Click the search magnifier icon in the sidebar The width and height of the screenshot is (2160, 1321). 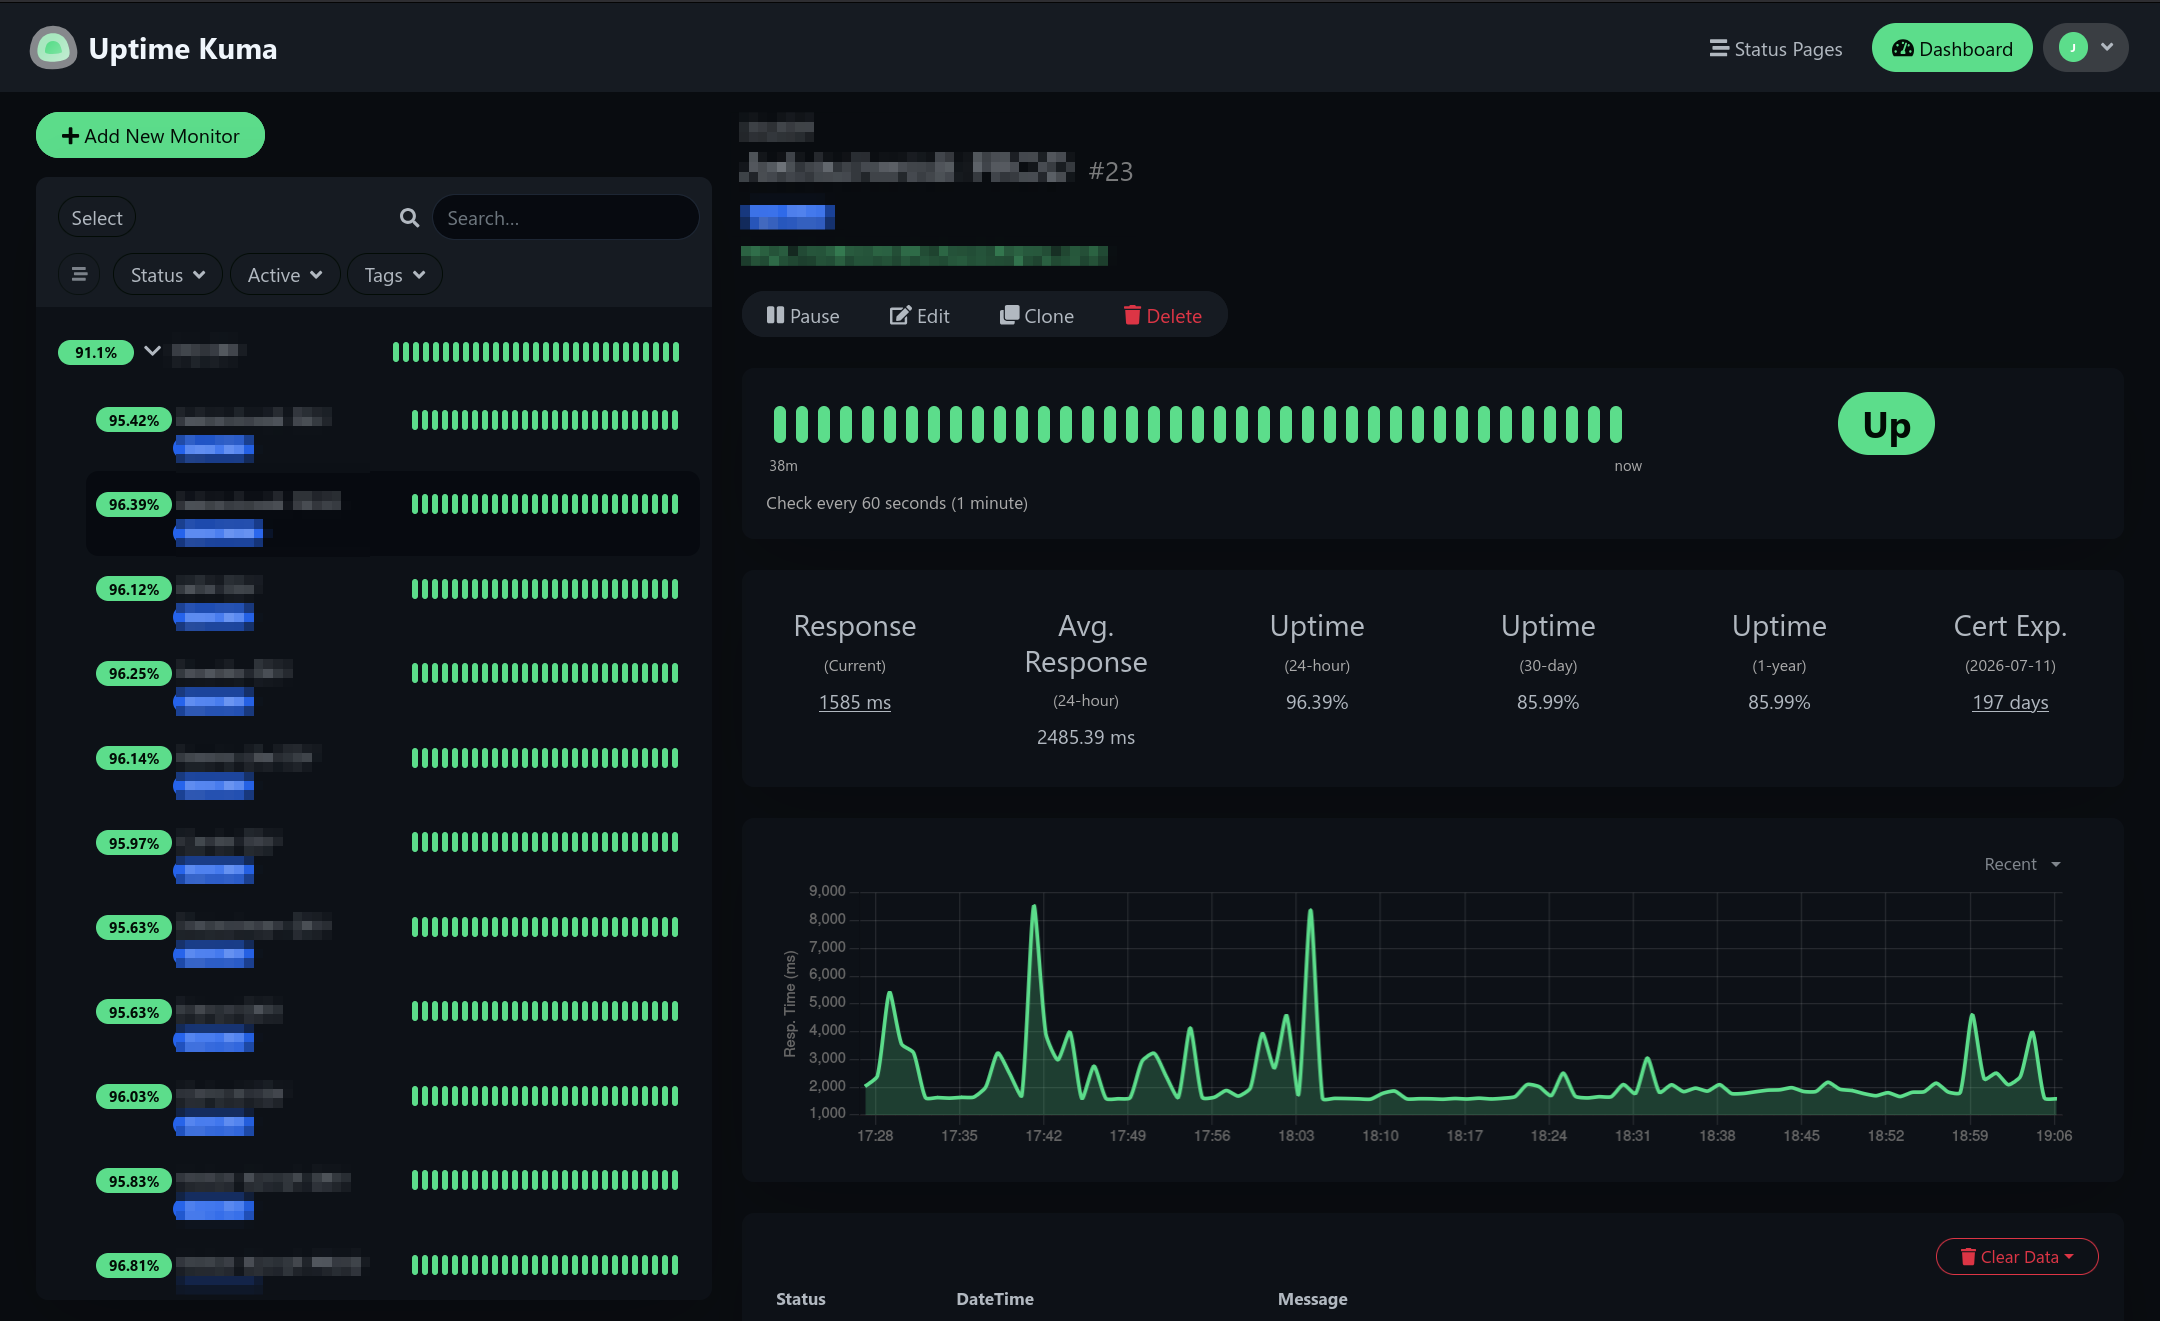coord(409,217)
